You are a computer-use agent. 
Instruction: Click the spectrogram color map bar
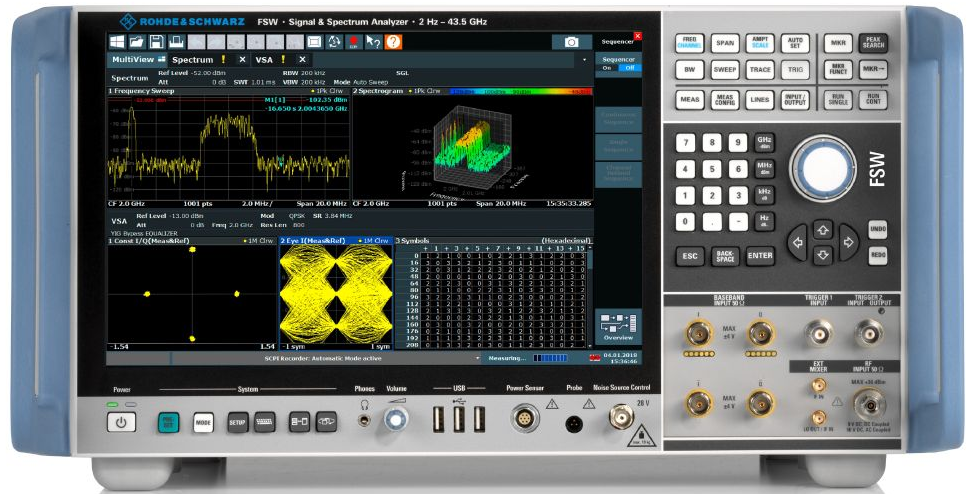[520, 91]
